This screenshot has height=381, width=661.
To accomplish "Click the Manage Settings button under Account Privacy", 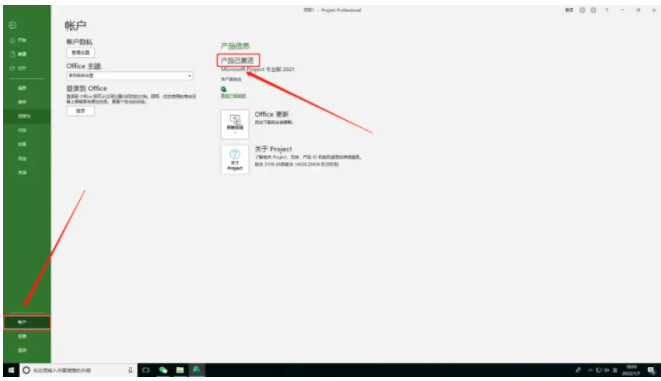I will [x=81, y=53].
